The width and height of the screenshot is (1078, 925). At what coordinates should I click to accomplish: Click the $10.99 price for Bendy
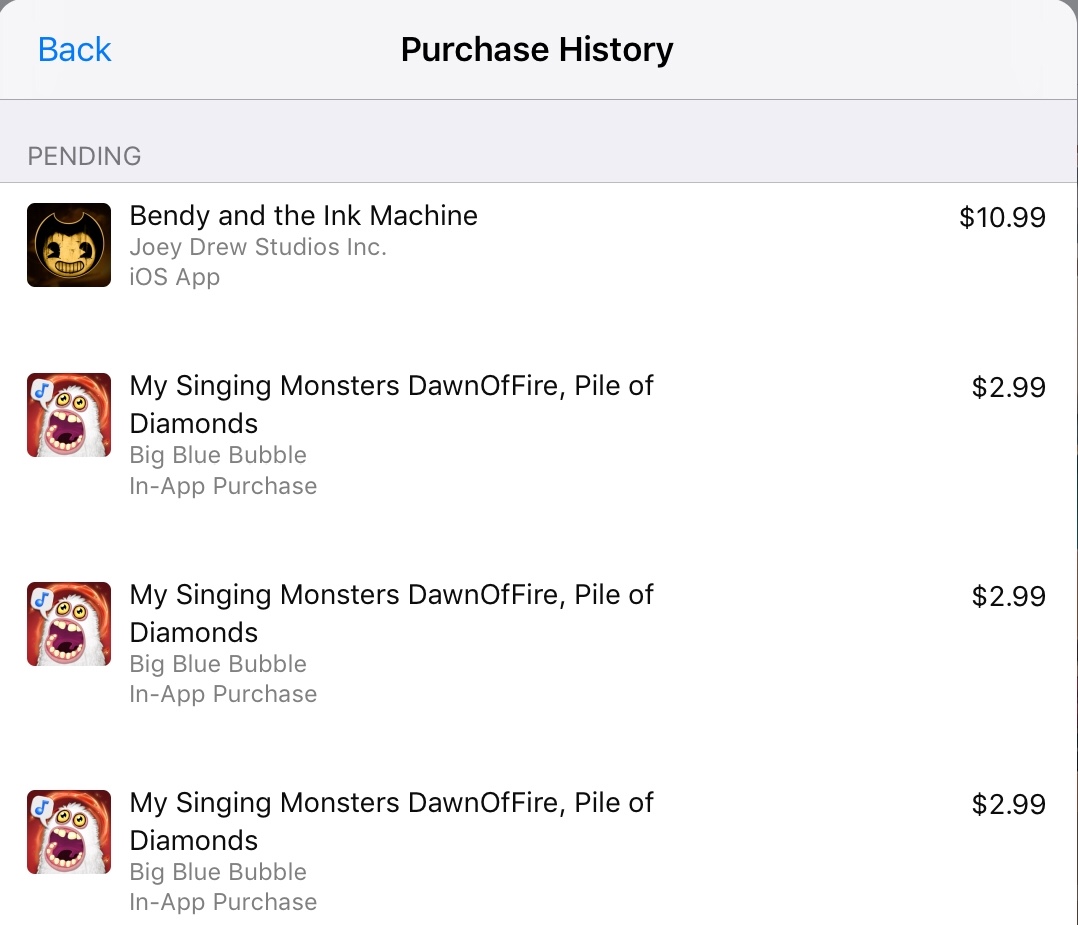point(1002,218)
